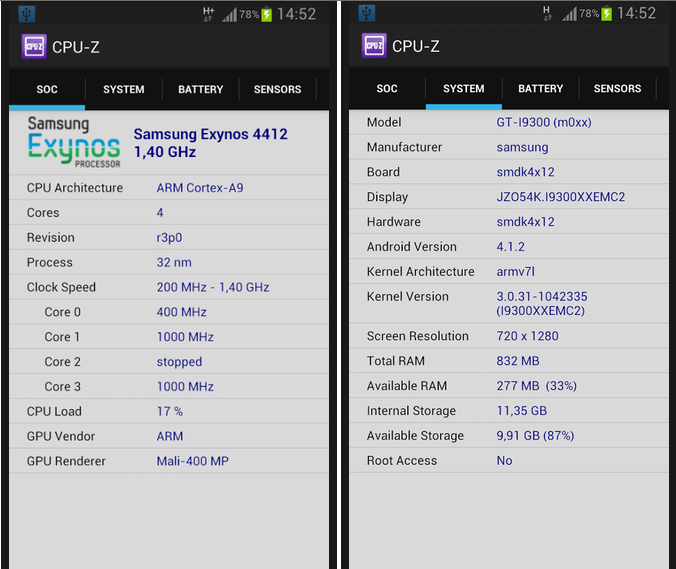Select the Kernel Architecture 'armv7l'
676x569 pixels.
point(516,272)
